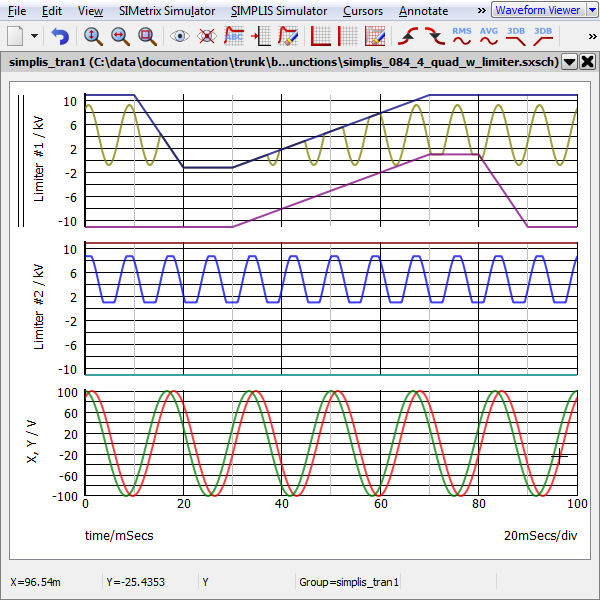Click the RMS measurement icon
This screenshot has width=600, height=600.
point(462,36)
